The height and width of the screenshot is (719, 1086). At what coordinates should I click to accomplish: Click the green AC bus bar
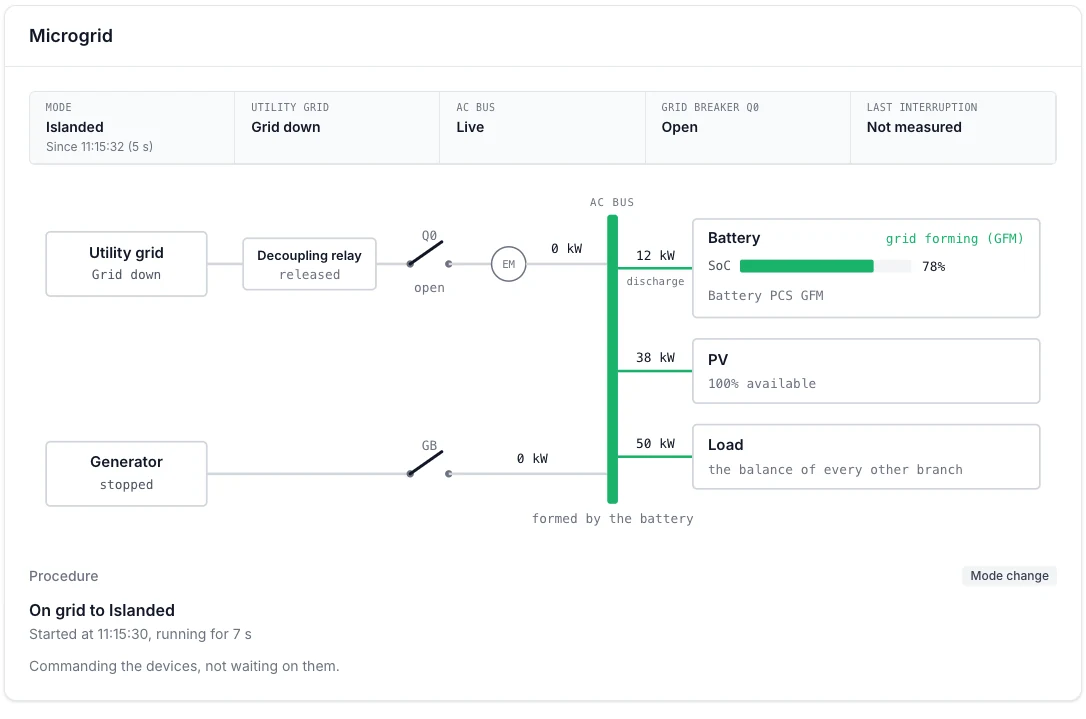pos(612,359)
